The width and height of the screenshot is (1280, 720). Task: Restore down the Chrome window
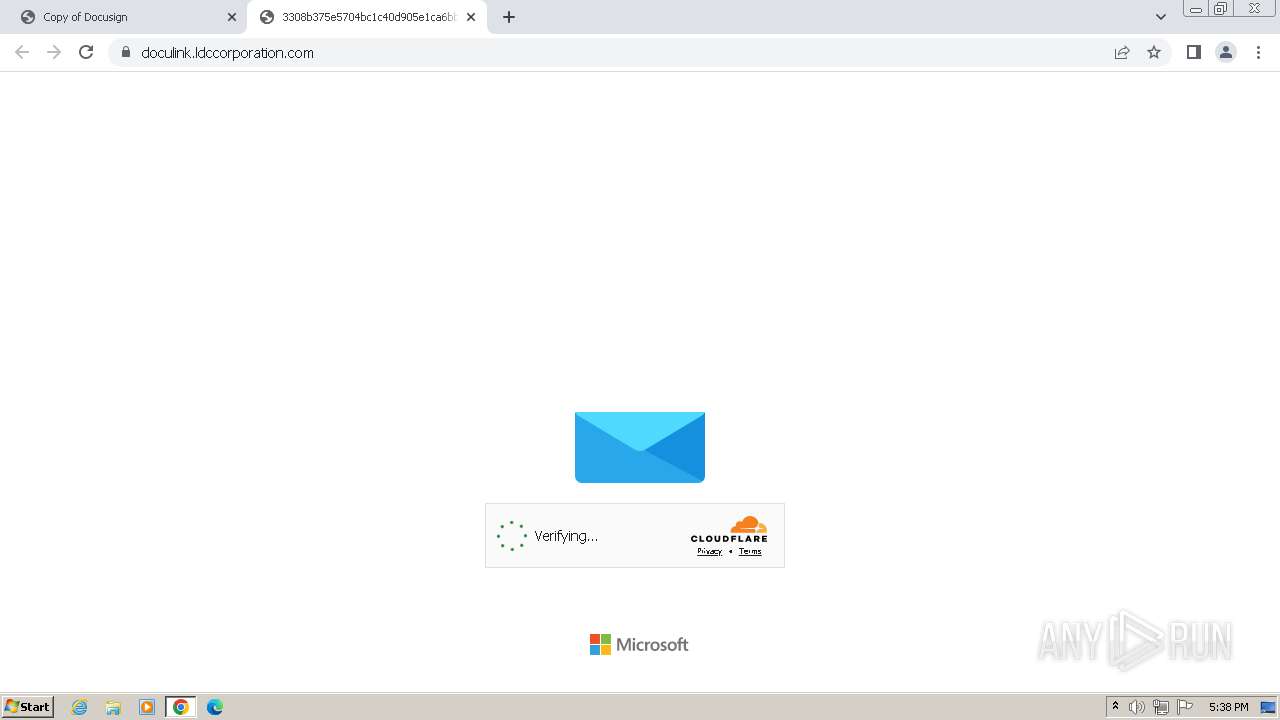1221,9
